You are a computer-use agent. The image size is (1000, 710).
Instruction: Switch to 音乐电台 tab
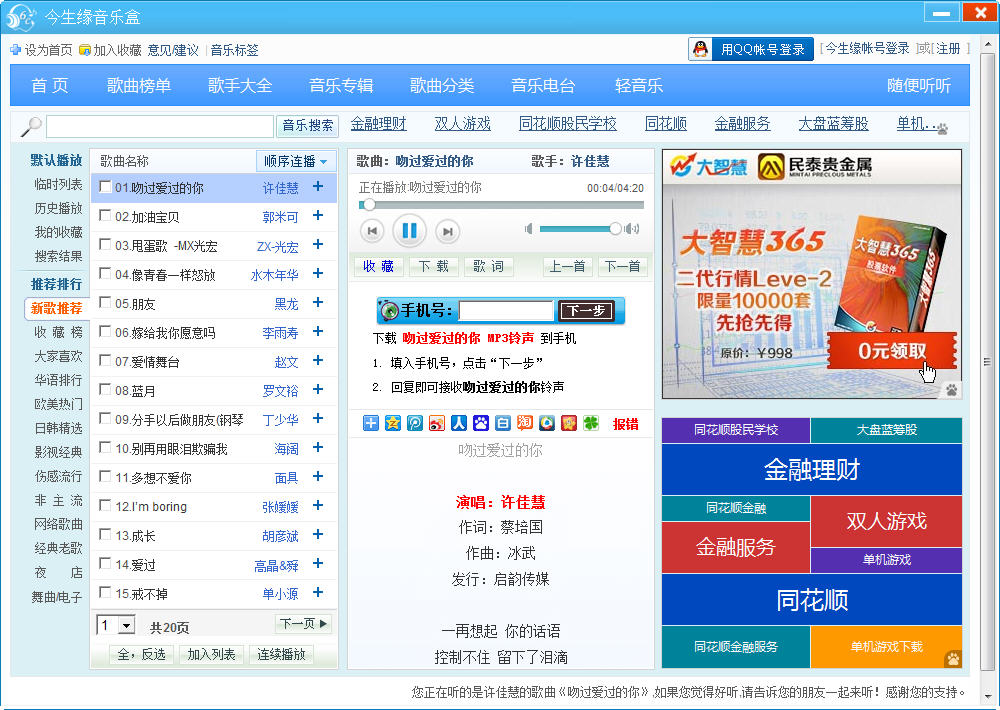[543, 86]
